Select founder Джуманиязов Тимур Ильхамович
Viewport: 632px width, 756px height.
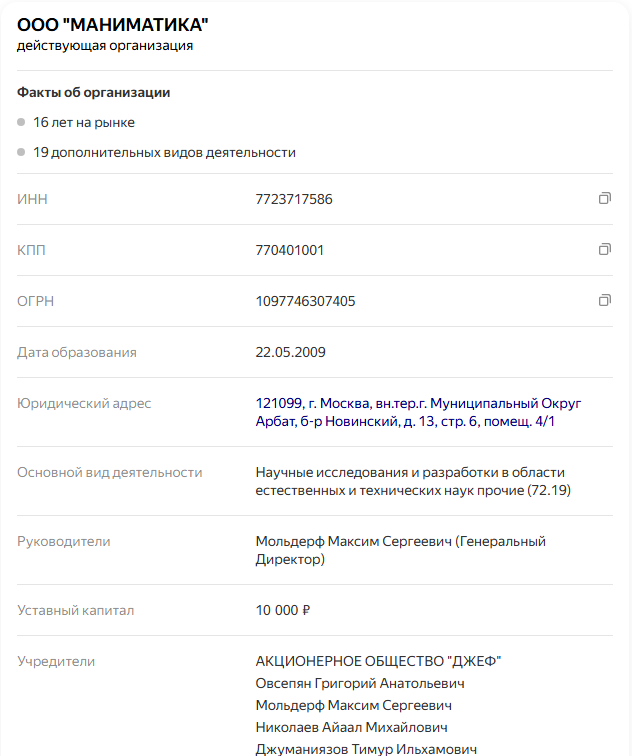[x=366, y=749]
